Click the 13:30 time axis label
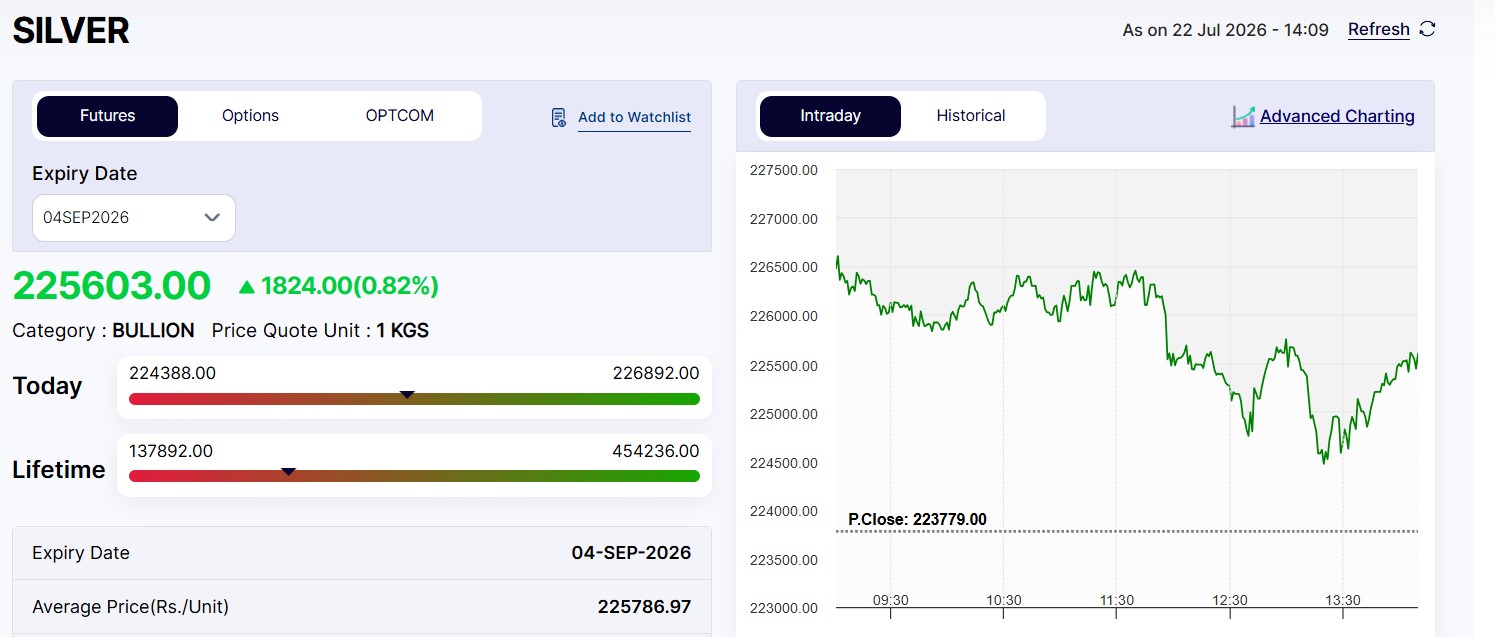1495x637 pixels. pyautogui.click(x=1343, y=600)
